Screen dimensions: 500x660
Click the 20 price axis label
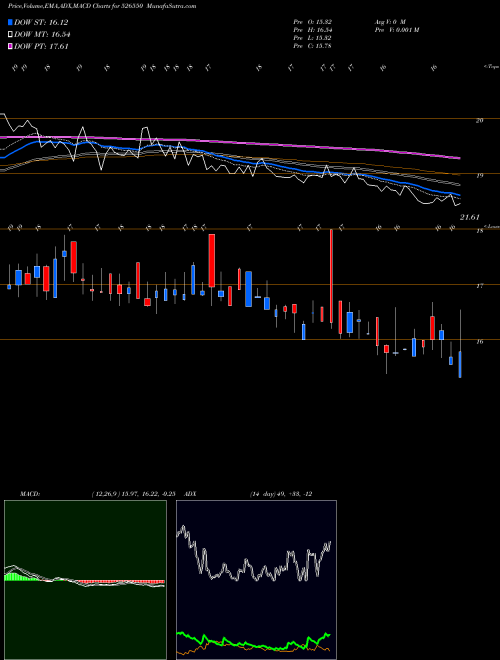[479, 120]
